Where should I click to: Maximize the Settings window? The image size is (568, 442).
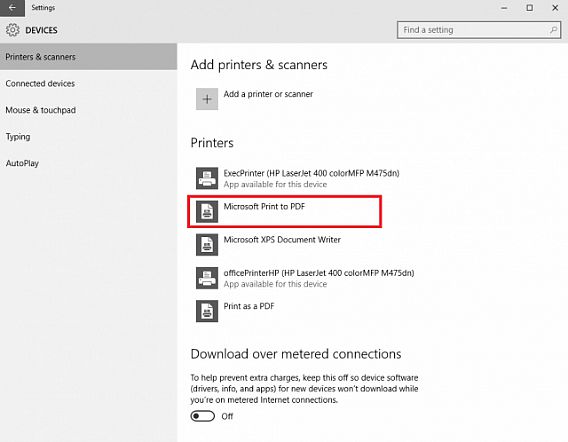530,8
